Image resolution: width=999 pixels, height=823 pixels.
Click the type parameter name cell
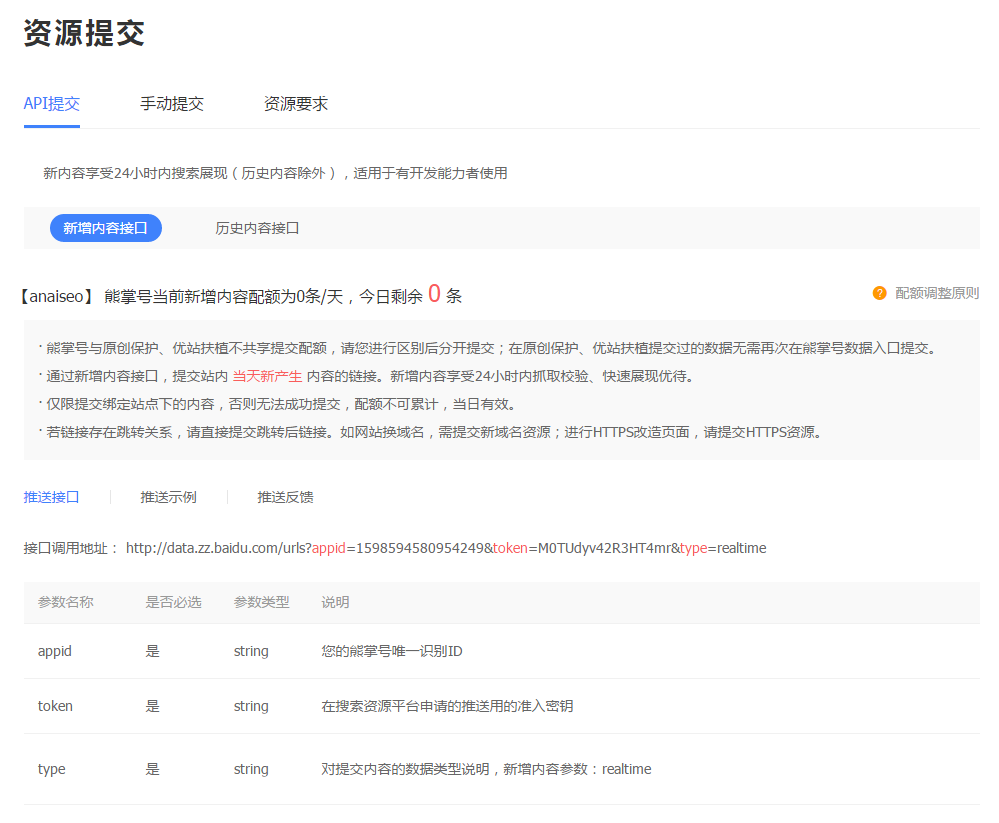[52, 769]
